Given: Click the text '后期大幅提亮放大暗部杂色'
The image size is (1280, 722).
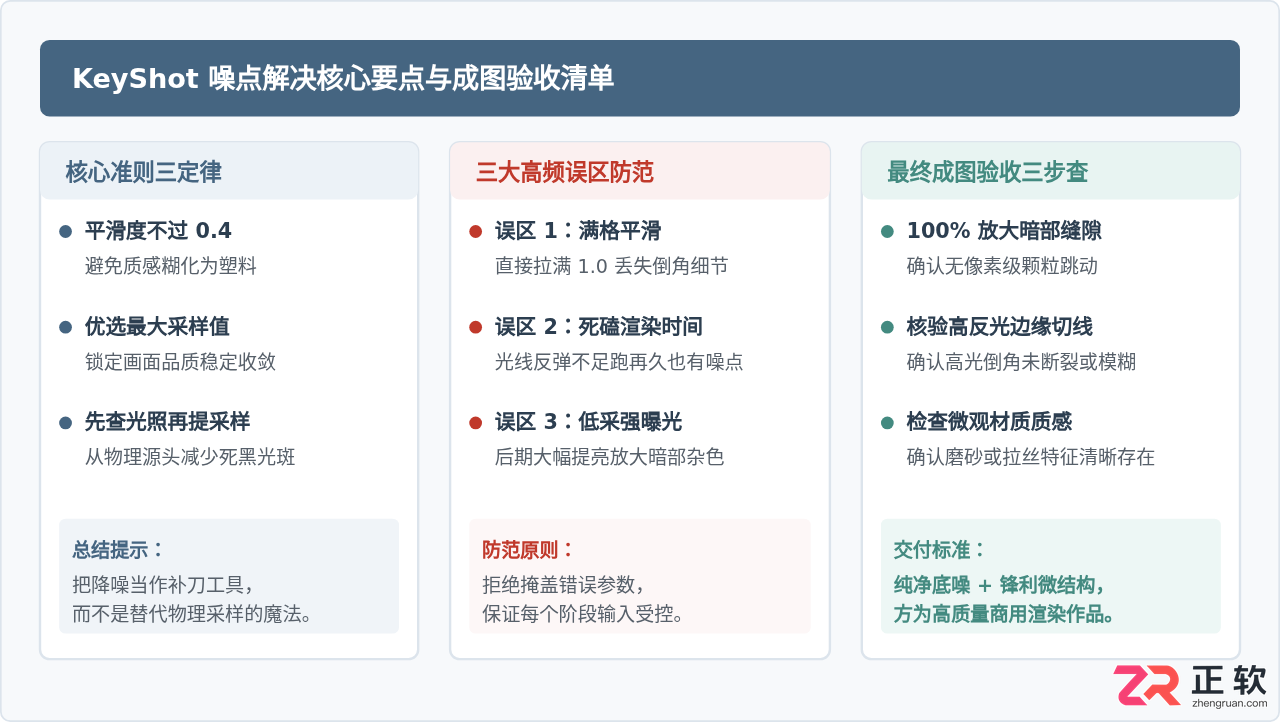Looking at the screenshot, I should pyautogui.click(x=609, y=456).
